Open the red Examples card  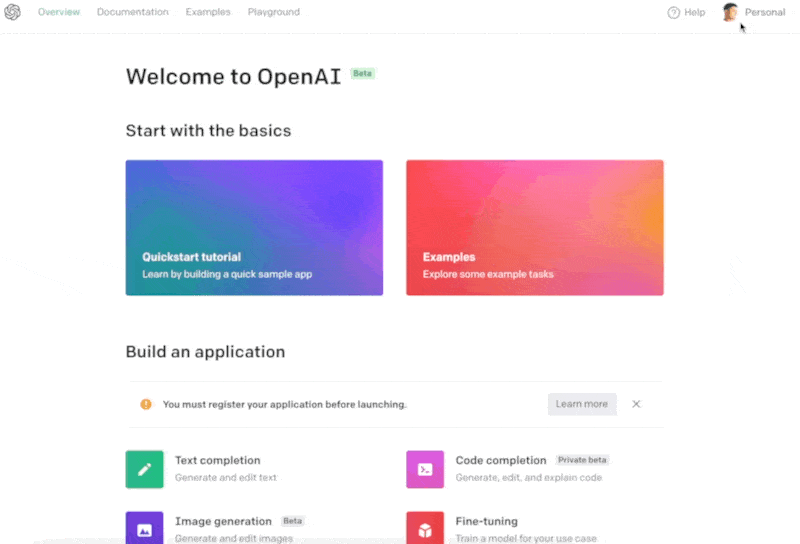coord(535,228)
